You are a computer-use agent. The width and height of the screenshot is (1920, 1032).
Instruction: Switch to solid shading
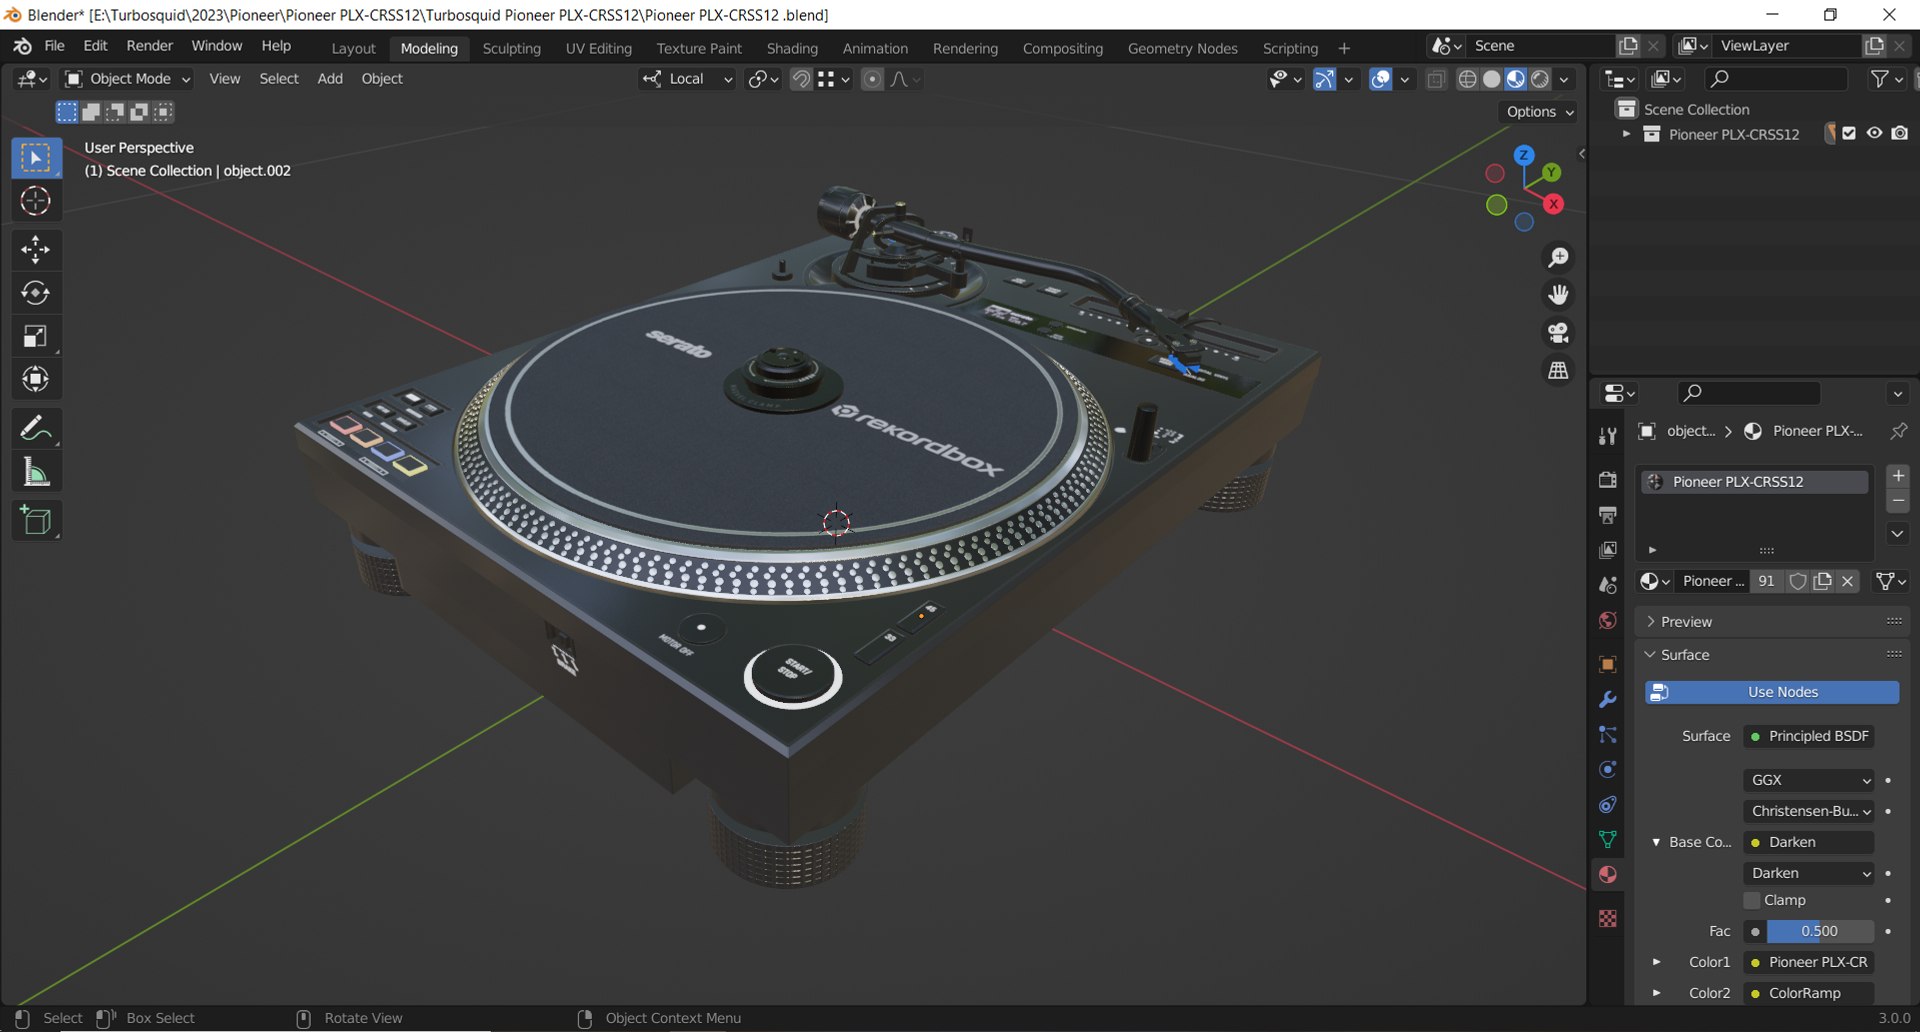(1491, 79)
